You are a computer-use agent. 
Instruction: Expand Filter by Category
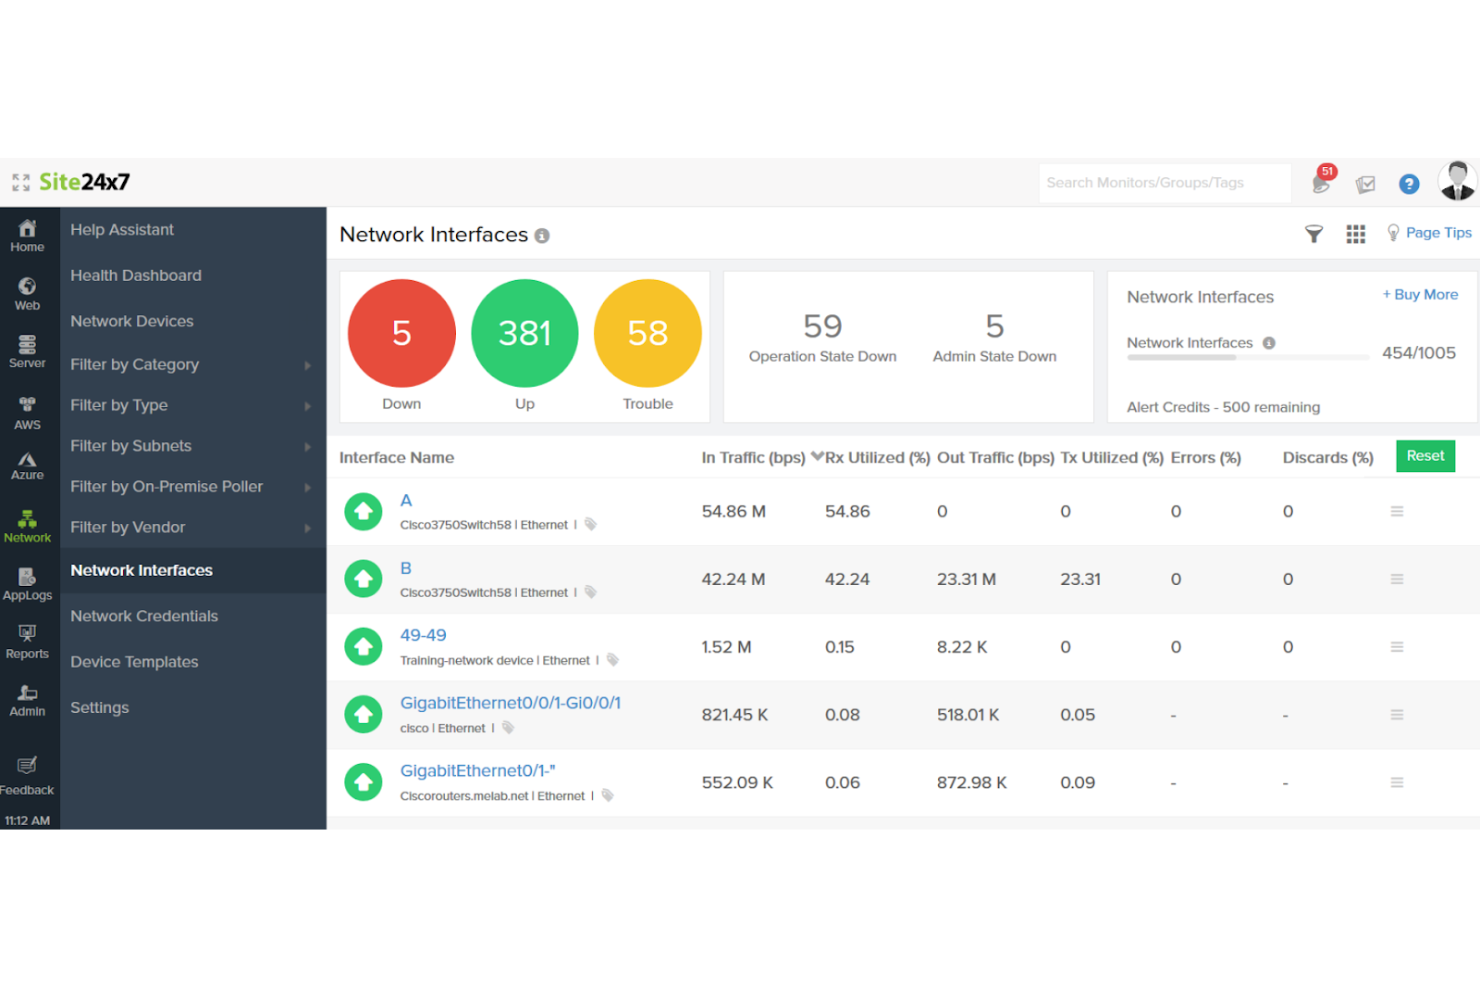click(135, 364)
